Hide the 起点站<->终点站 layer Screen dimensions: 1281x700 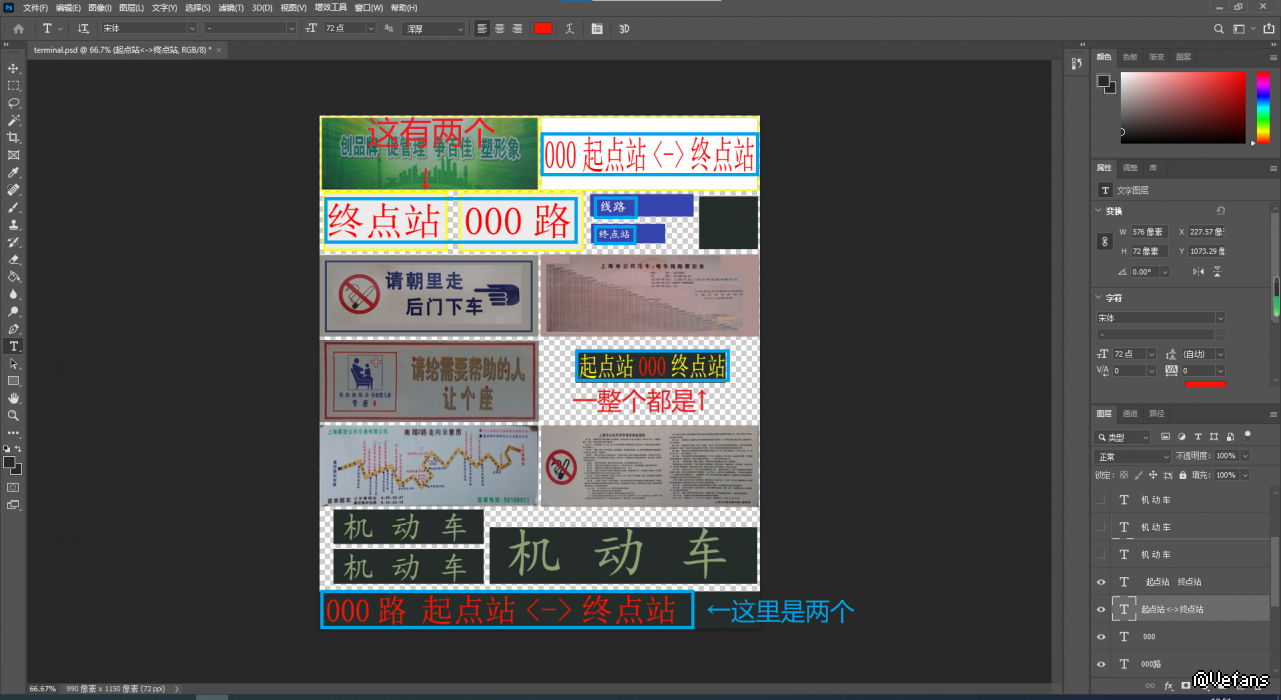coord(1101,609)
